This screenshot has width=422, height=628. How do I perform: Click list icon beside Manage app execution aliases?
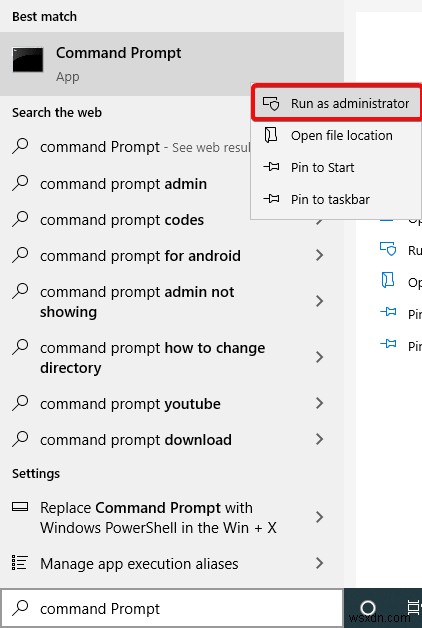pos(20,562)
